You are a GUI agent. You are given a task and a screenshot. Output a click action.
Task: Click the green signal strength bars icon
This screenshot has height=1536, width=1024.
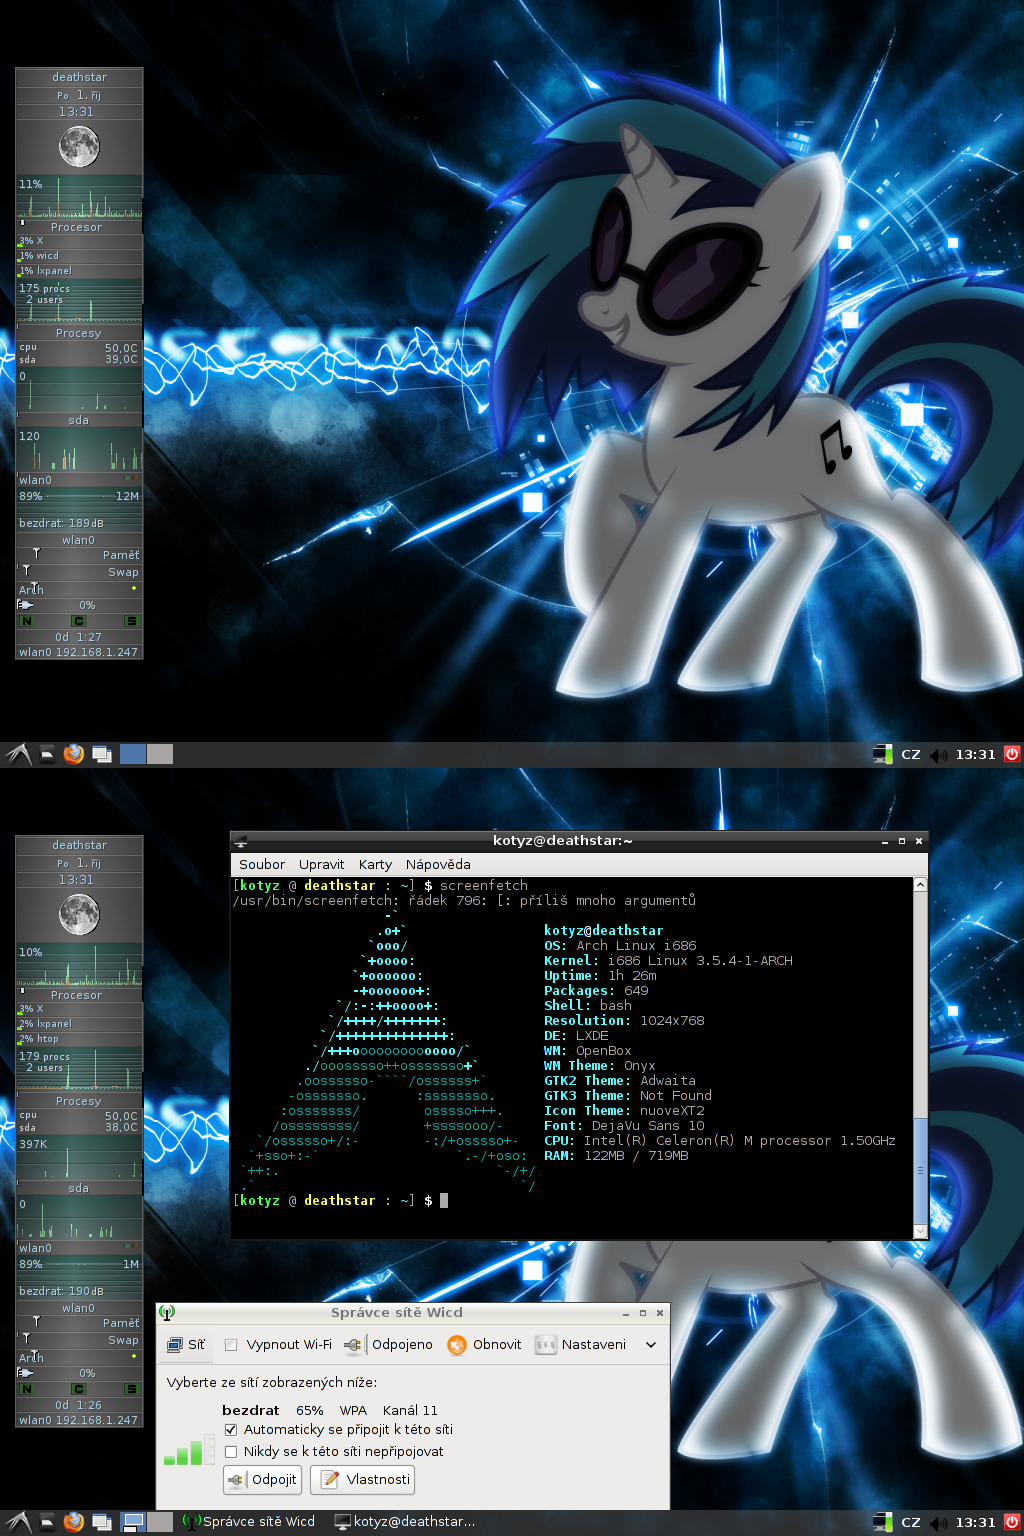pos(188,1450)
